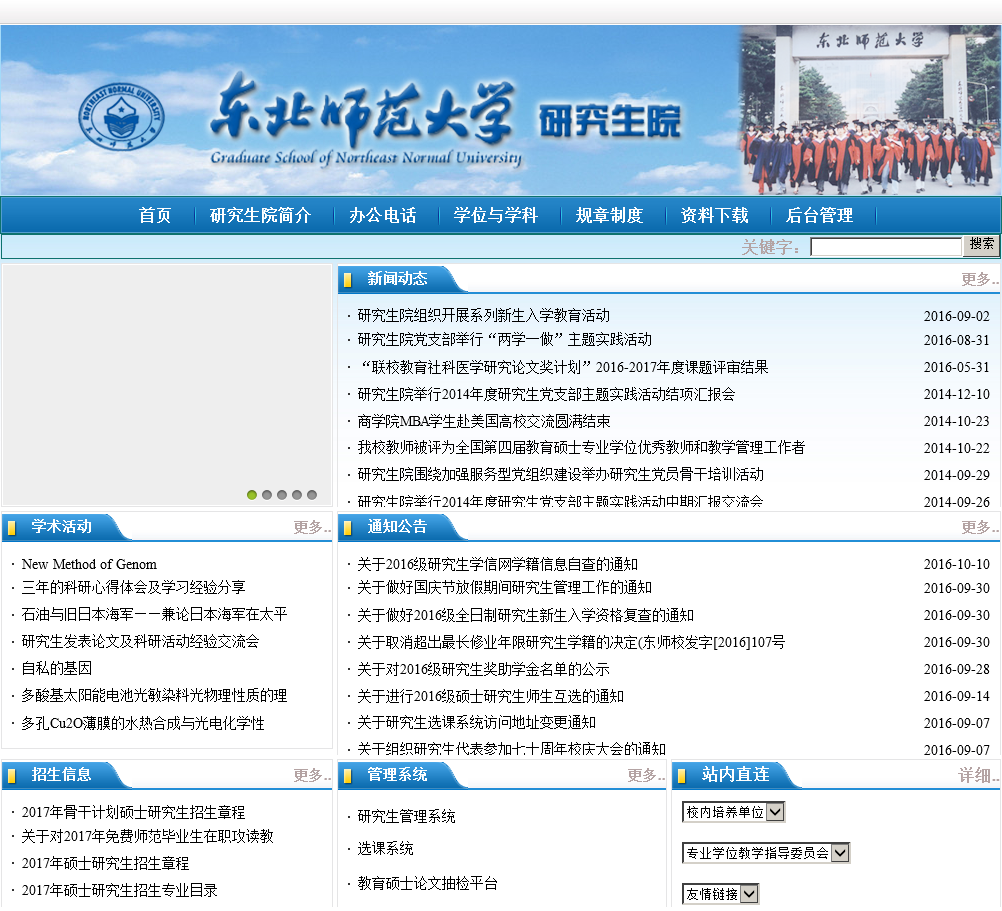Select the first green slideshow dot

click(x=252, y=494)
